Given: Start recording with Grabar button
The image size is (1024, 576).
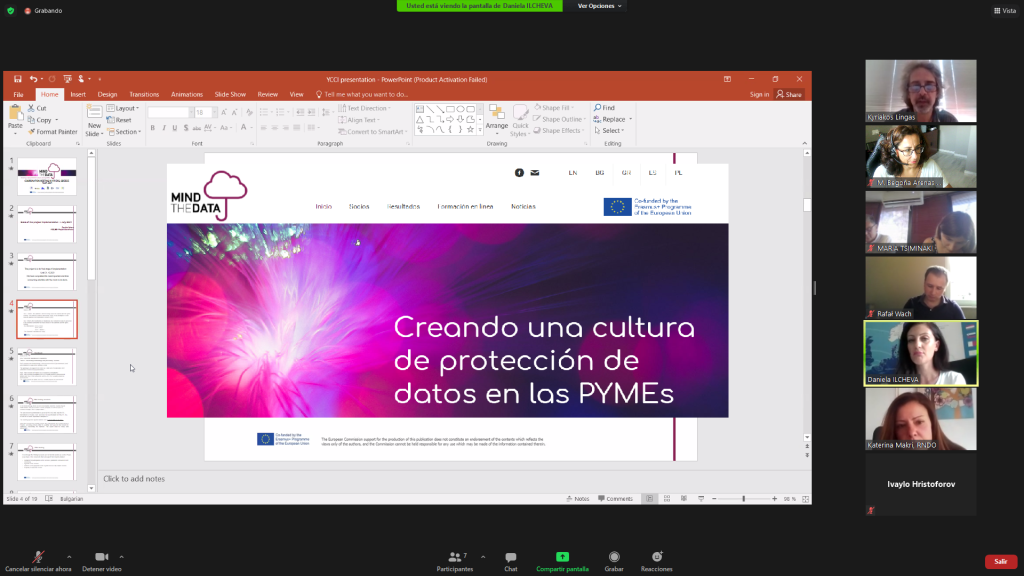Looking at the screenshot, I should click(x=614, y=557).
